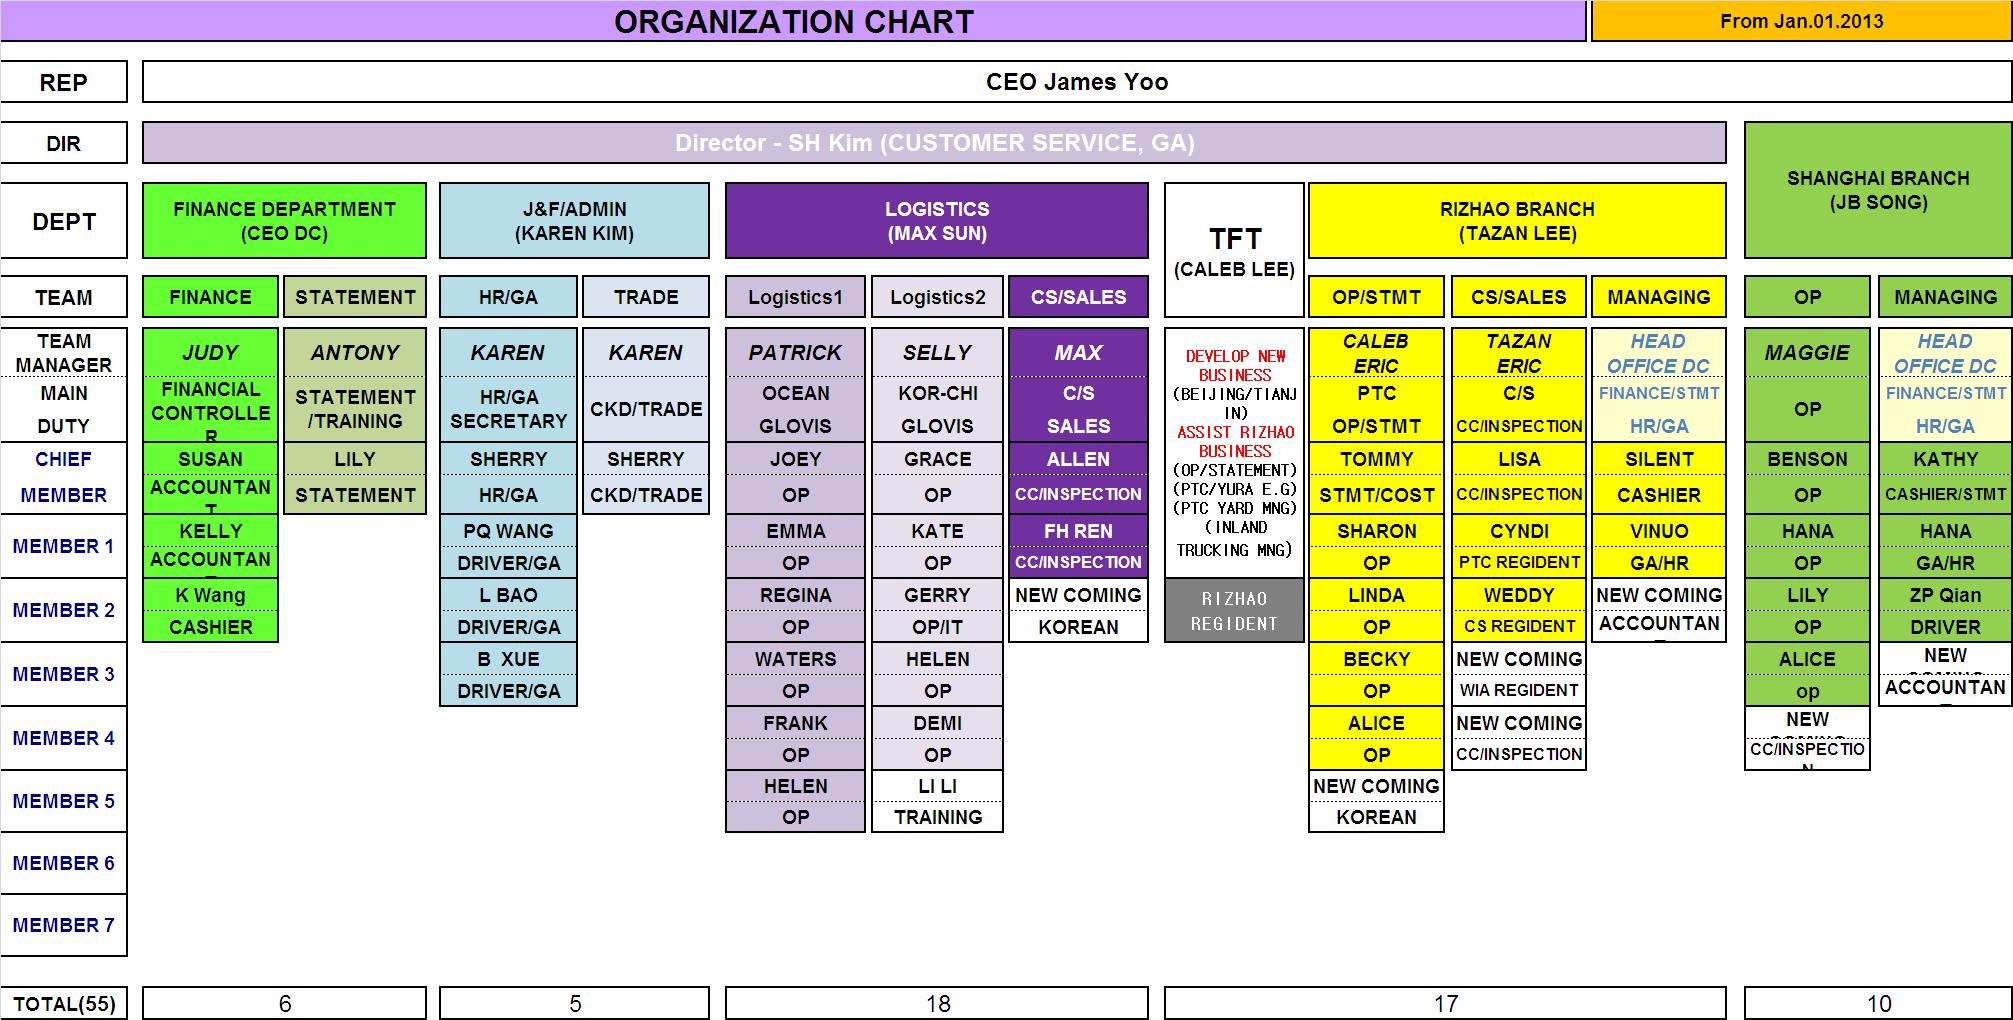The width and height of the screenshot is (2013, 1020).
Task: Click the LOGISTICS (MAX SUN) department header
Action: point(936,221)
